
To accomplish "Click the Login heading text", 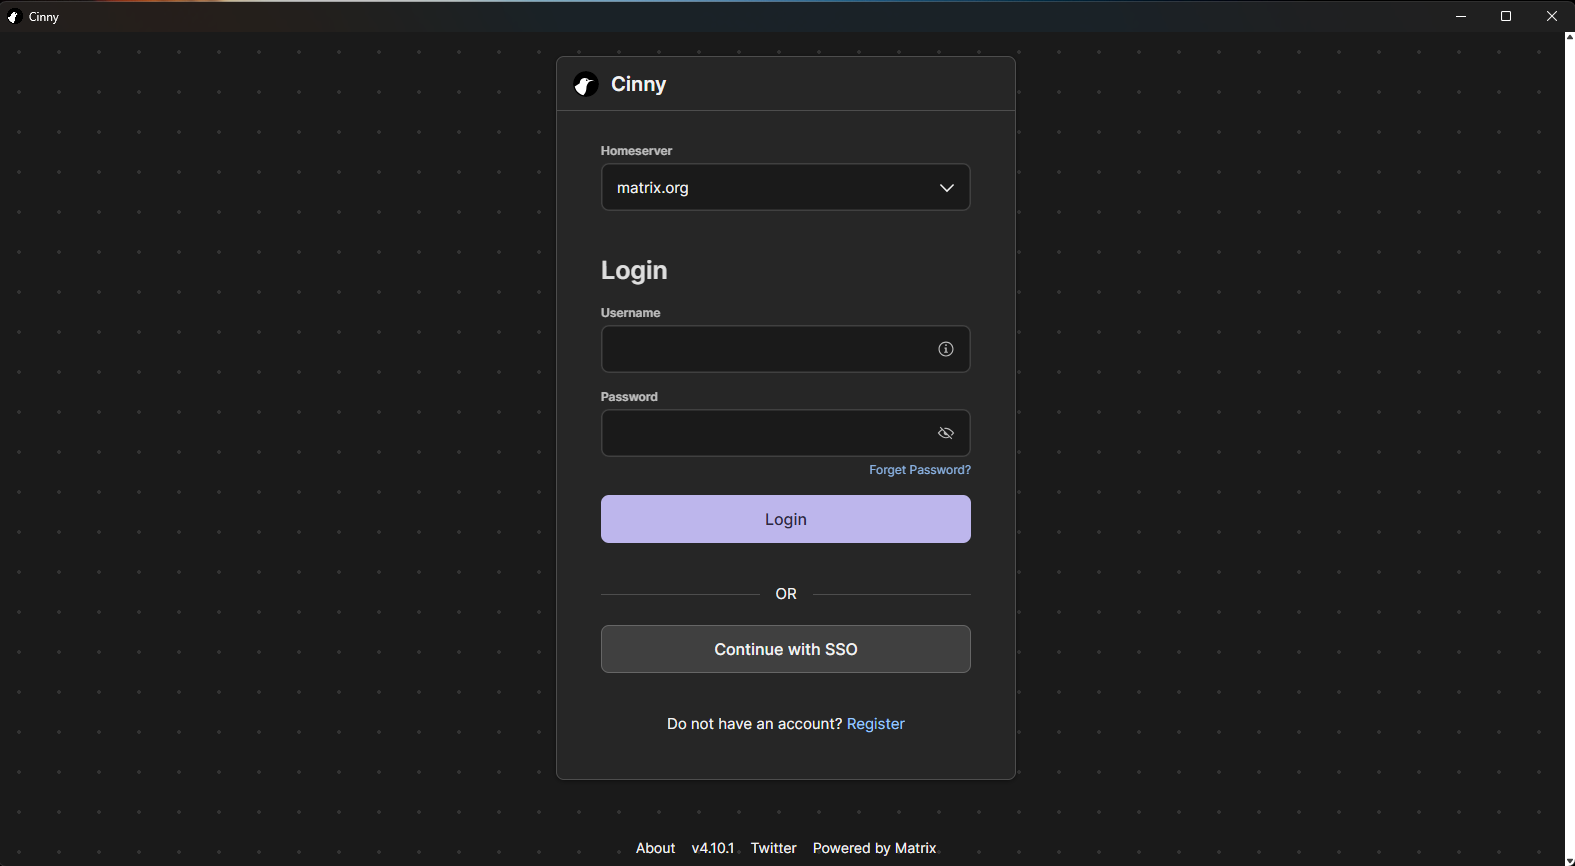I will [x=634, y=271].
